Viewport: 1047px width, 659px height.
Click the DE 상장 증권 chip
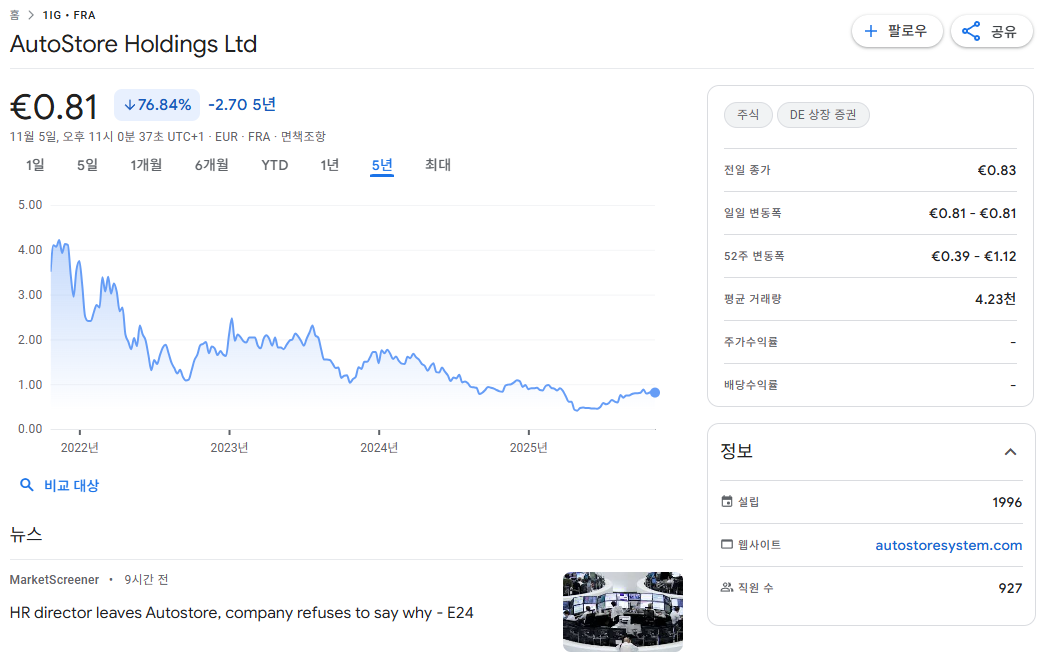pyautogui.click(x=823, y=115)
